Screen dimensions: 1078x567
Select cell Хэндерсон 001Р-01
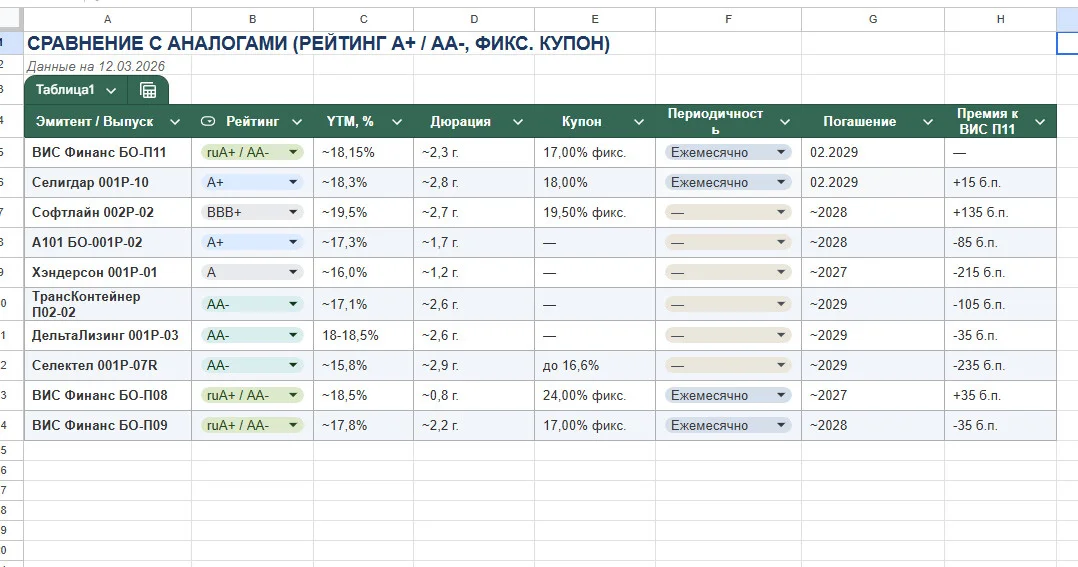pyautogui.click(x=107, y=272)
